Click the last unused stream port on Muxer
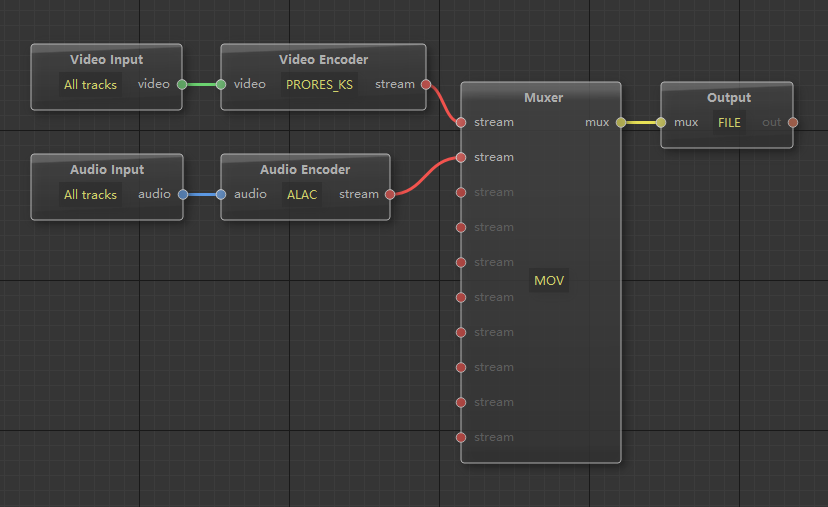828x507 pixels. tap(461, 438)
